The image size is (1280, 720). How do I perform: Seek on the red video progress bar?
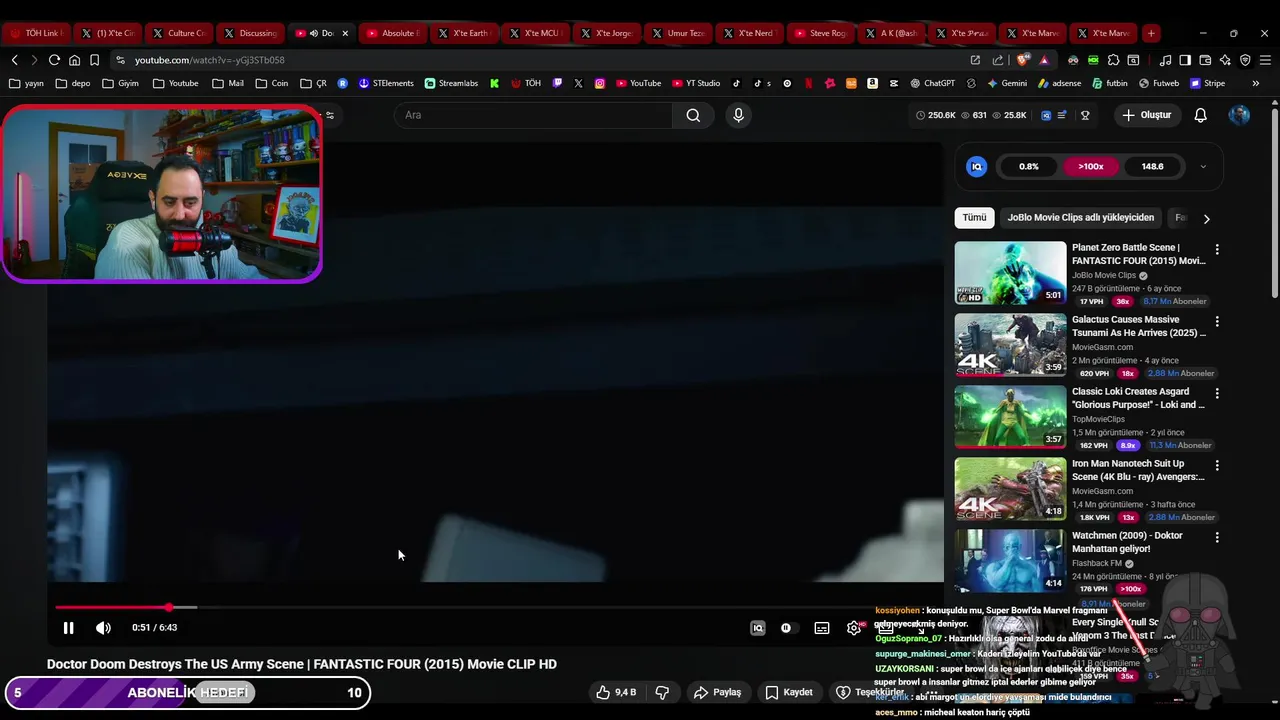coord(112,607)
